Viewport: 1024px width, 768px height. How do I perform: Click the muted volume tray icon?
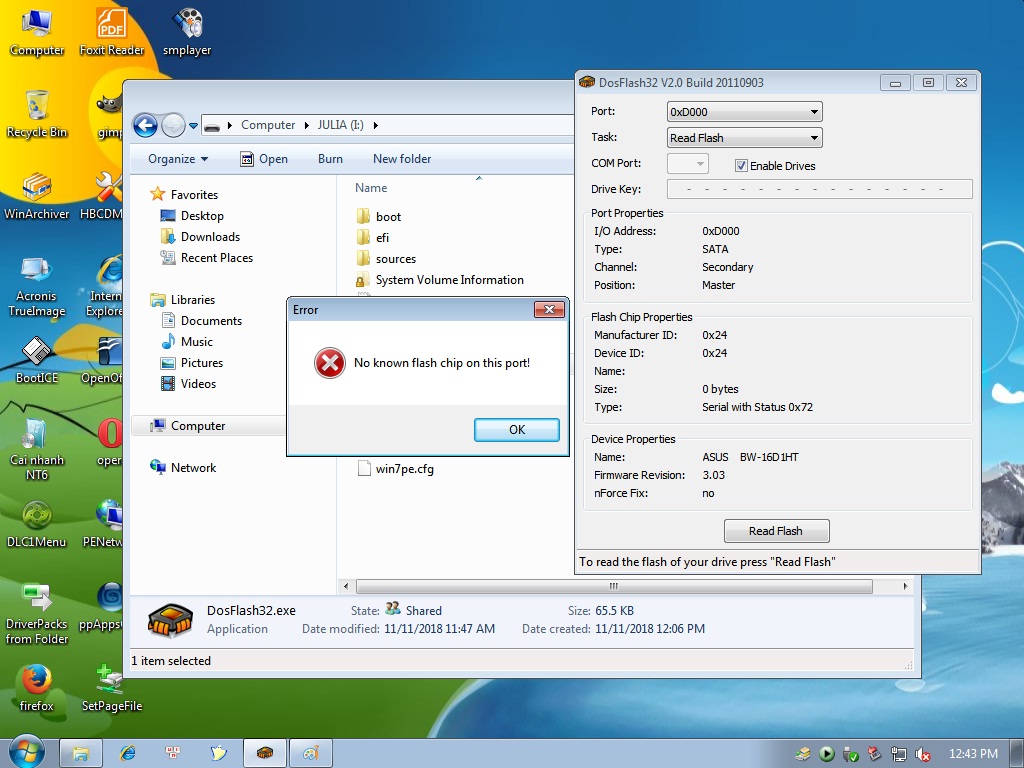point(923,754)
